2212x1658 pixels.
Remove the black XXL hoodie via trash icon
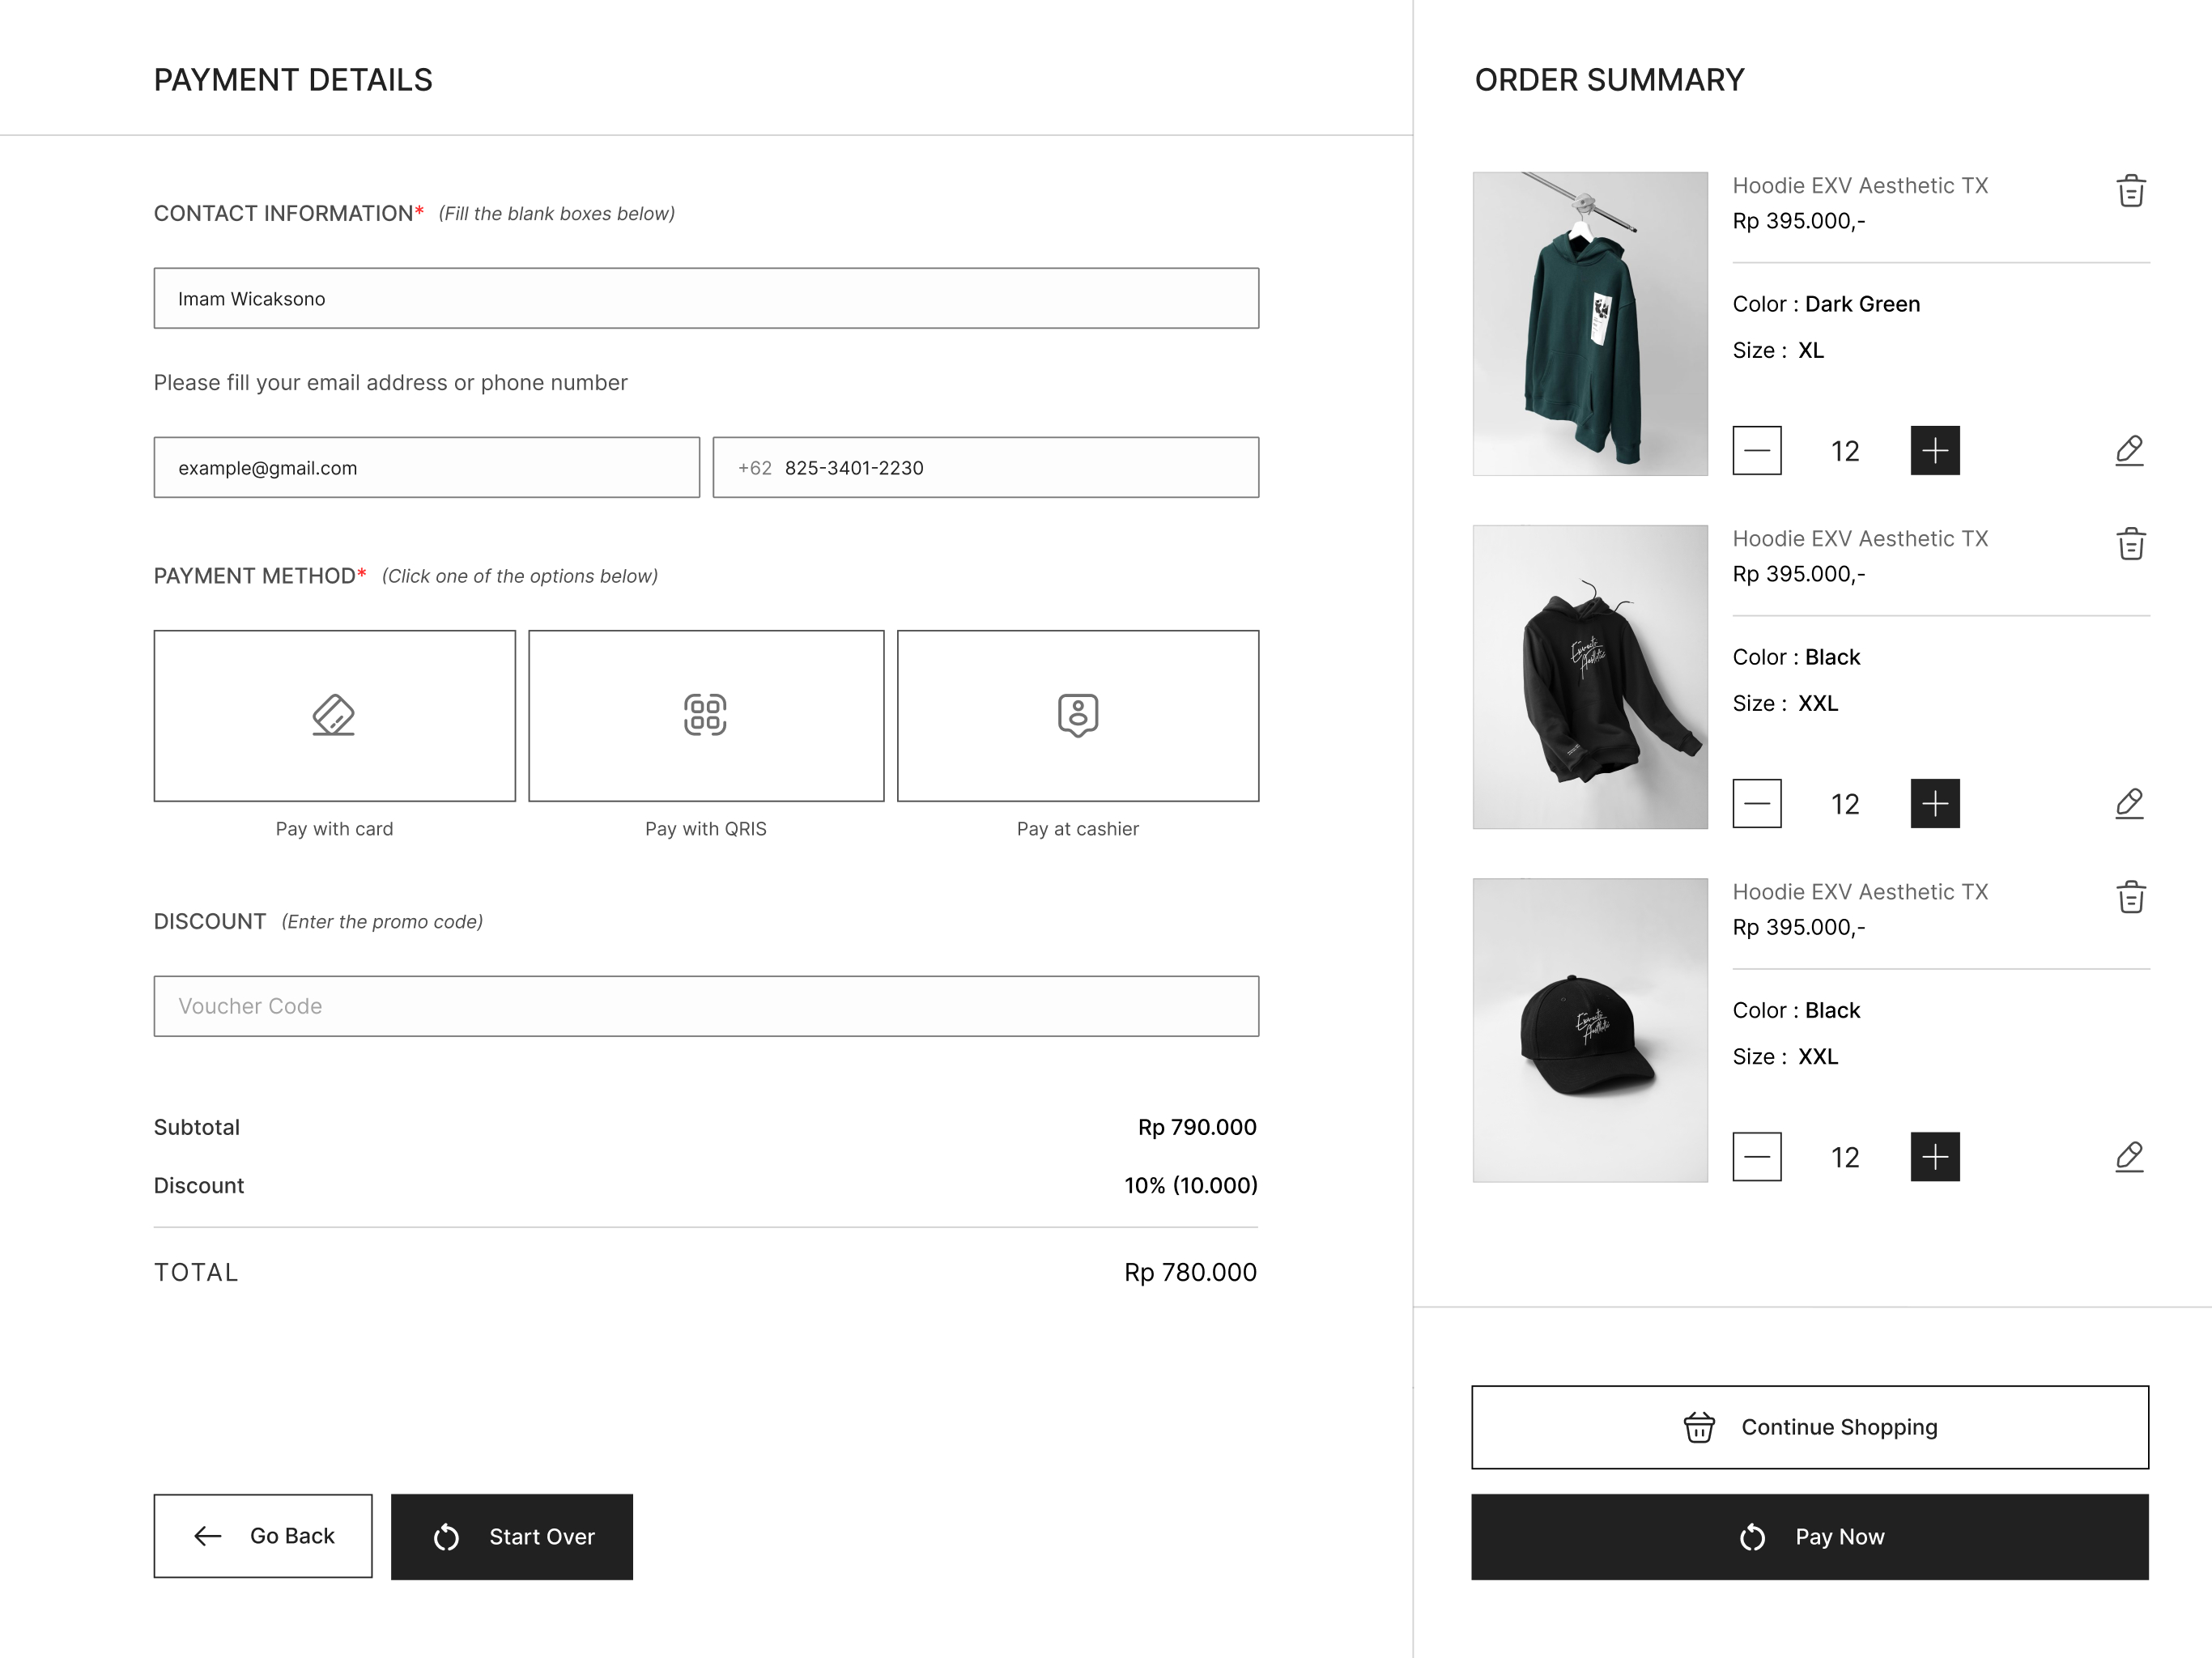click(x=2131, y=543)
